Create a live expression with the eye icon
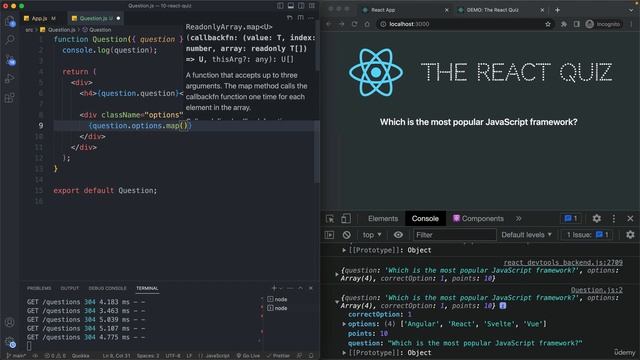This screenshot has width=640, height=360. [x=398, y=235]
